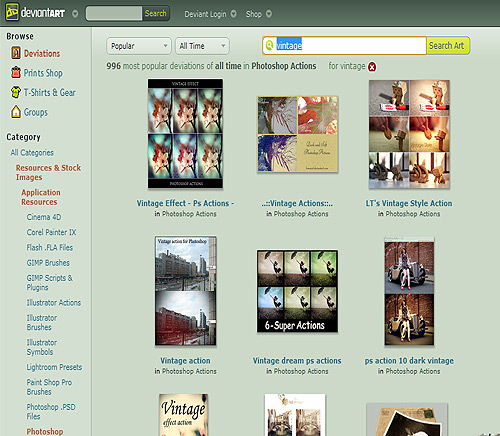Viewport: 500px width, 436px height.
Task: Click the Deviations icon in Browse
Action: pos(16,53)
